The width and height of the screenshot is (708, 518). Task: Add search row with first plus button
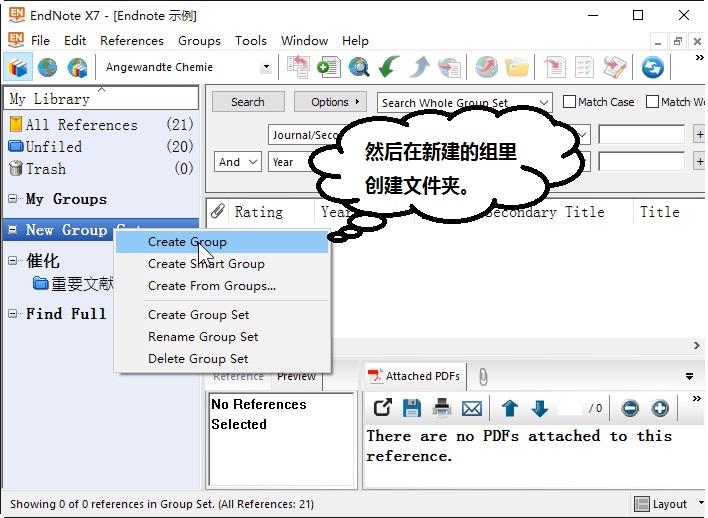click(x=699, y=135)
